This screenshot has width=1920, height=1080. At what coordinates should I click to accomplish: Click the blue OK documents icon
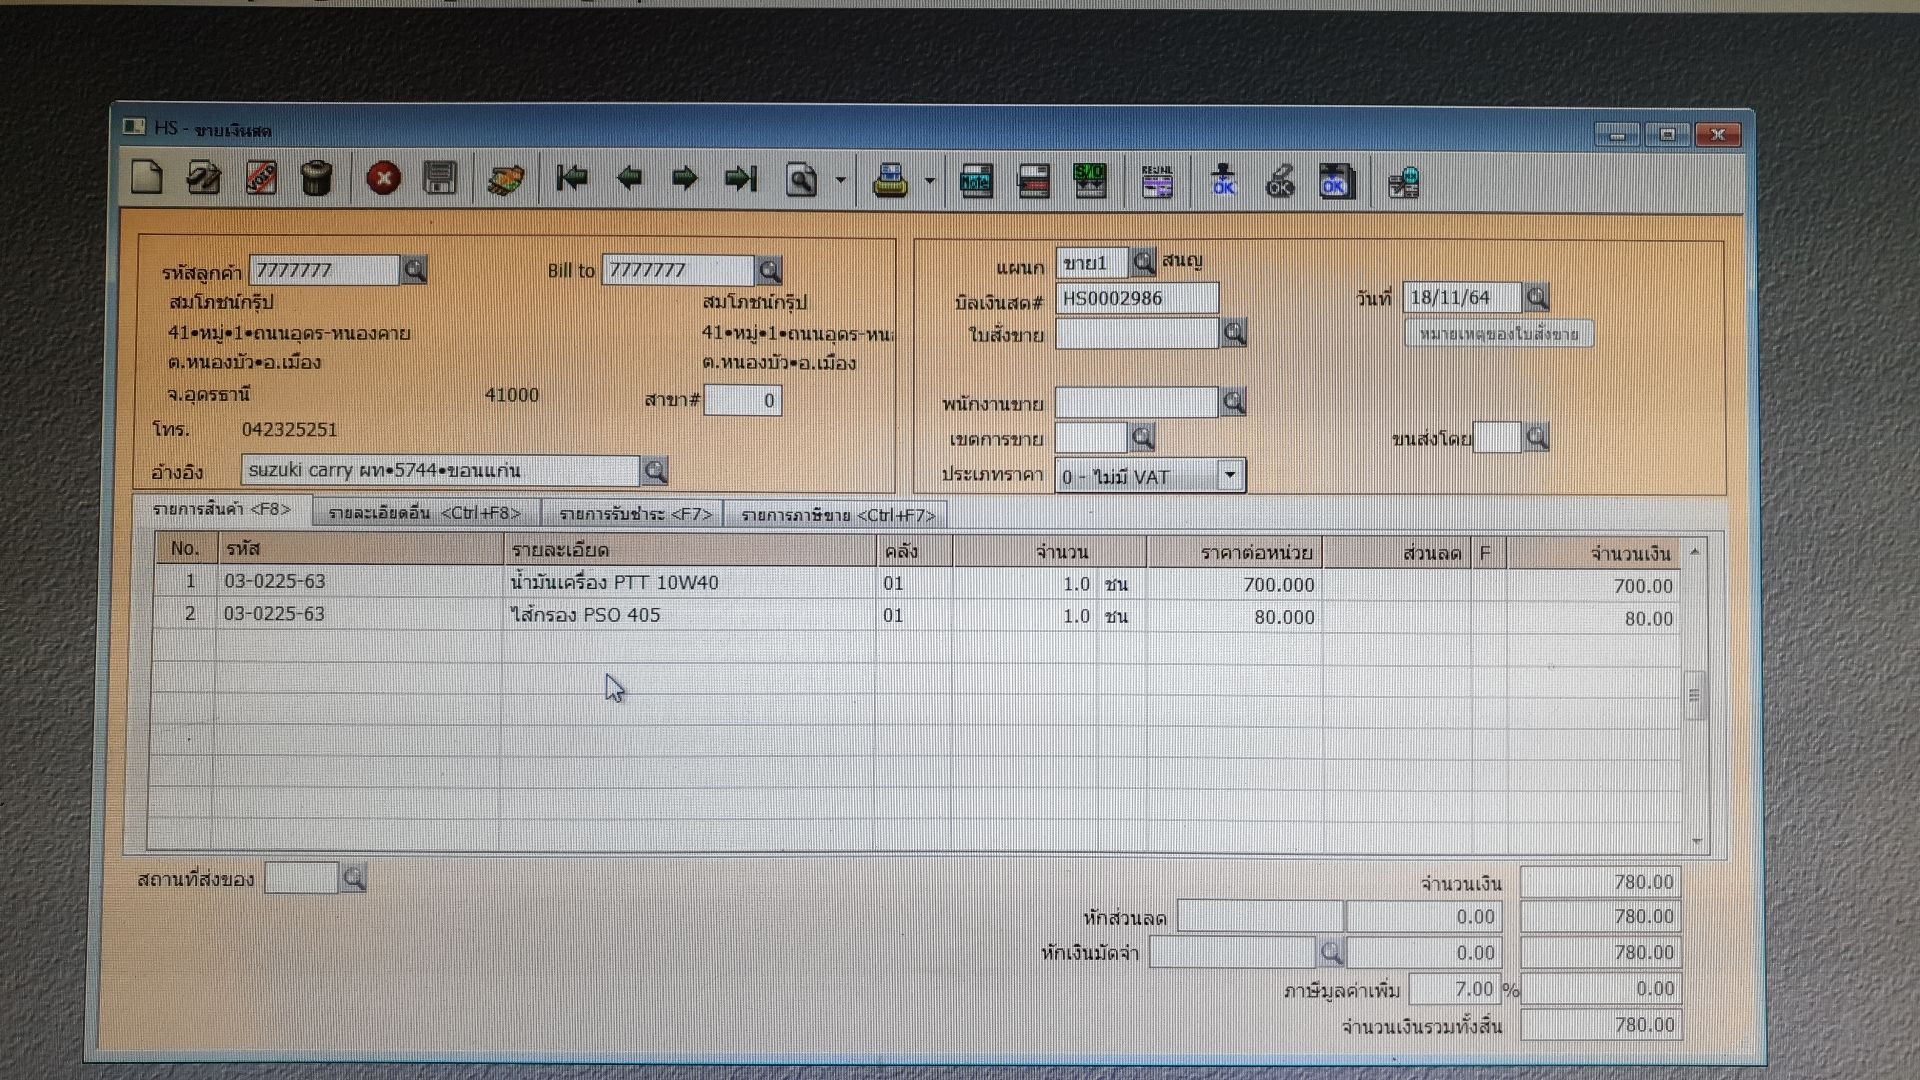click(1336, 182)
